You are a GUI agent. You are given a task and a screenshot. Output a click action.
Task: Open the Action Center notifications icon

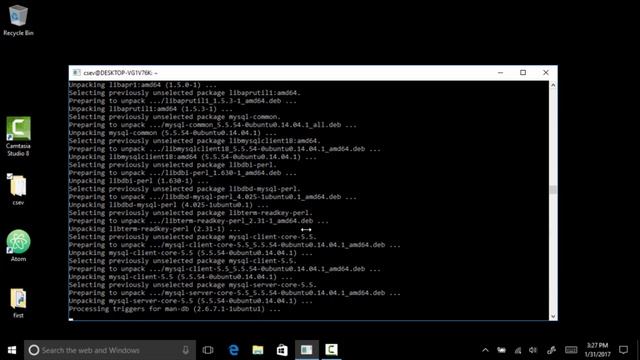[x=623, y=350]
